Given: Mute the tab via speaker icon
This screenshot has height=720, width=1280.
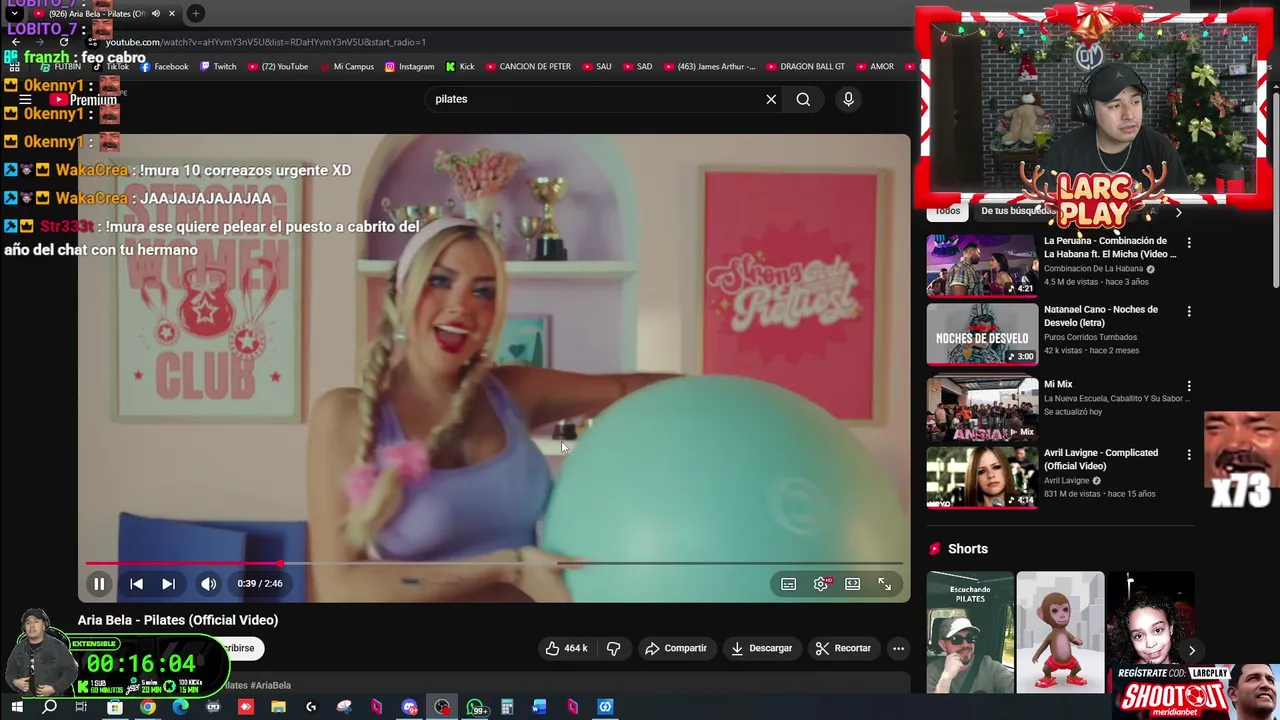Looking at the screenshot, I should click(x=155, y=14).
